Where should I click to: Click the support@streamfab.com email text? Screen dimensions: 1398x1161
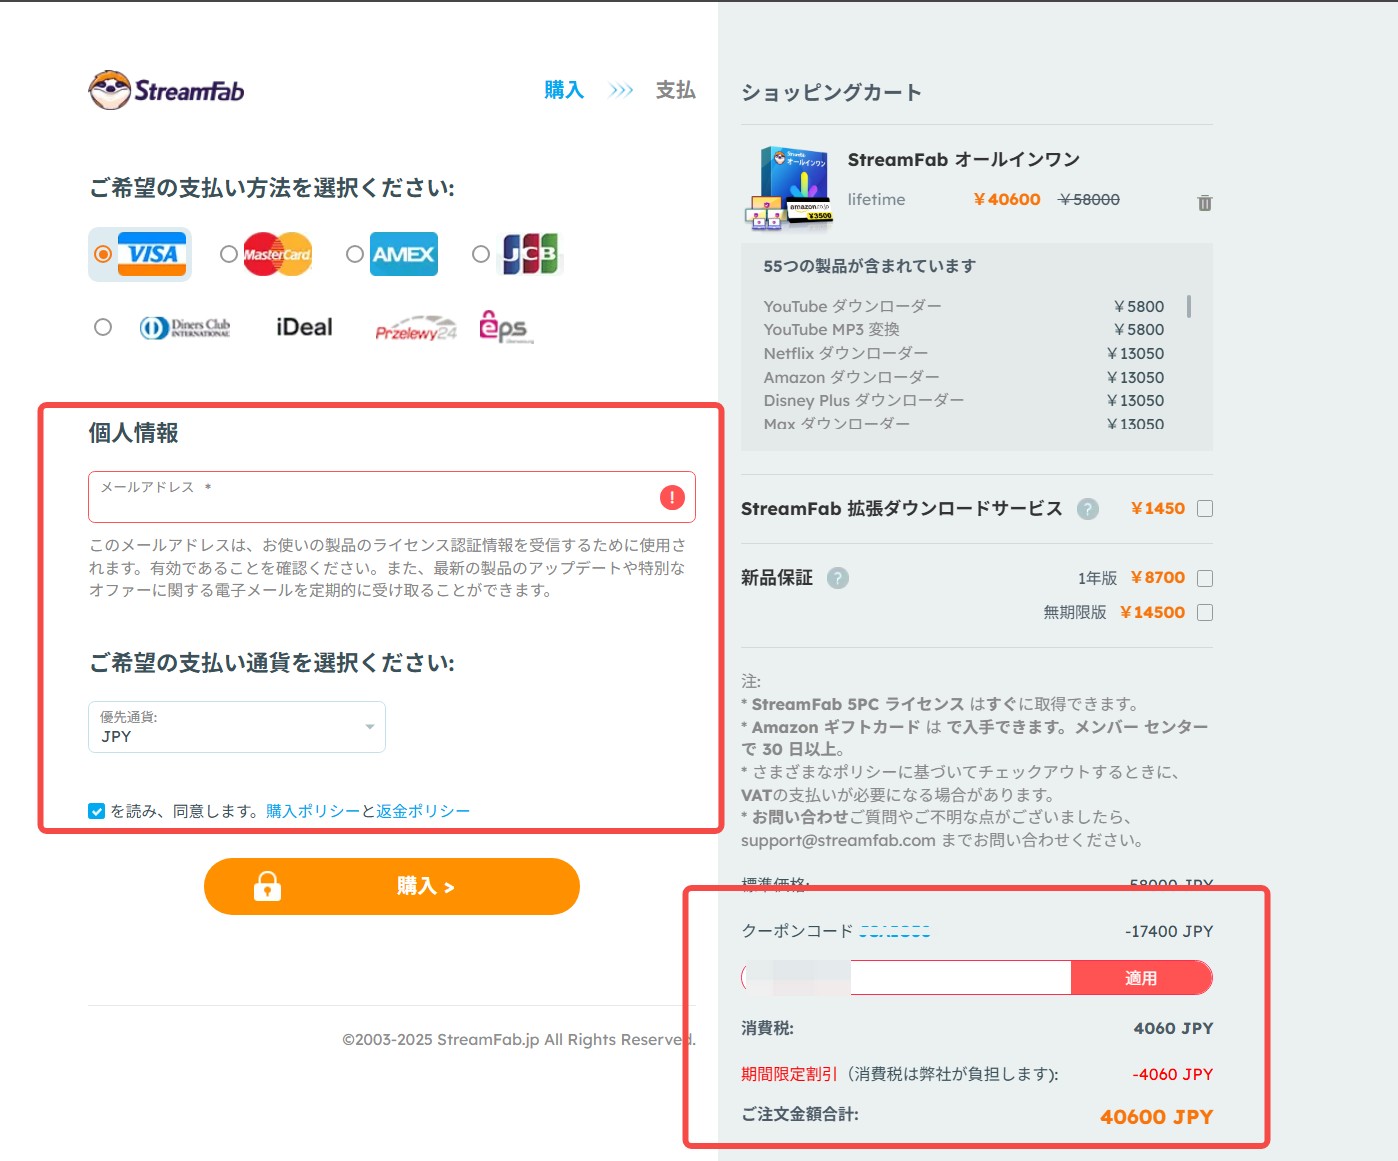click(838, 840)
